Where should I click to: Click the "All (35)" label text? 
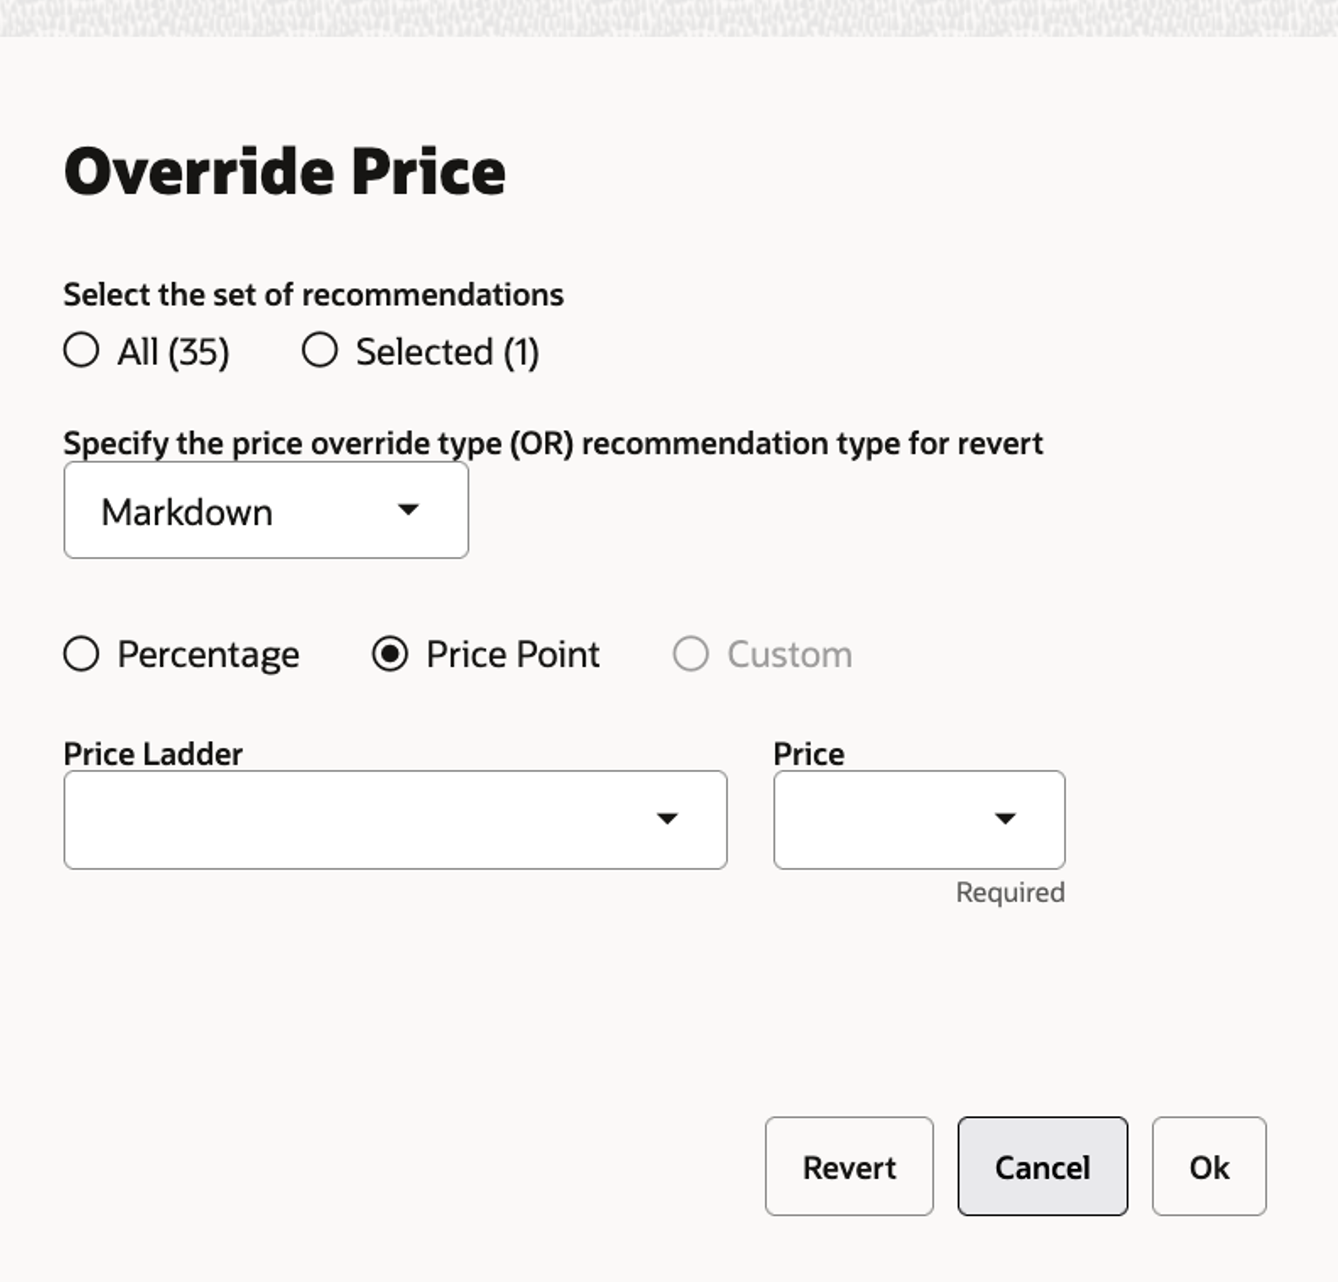[174, 352]
